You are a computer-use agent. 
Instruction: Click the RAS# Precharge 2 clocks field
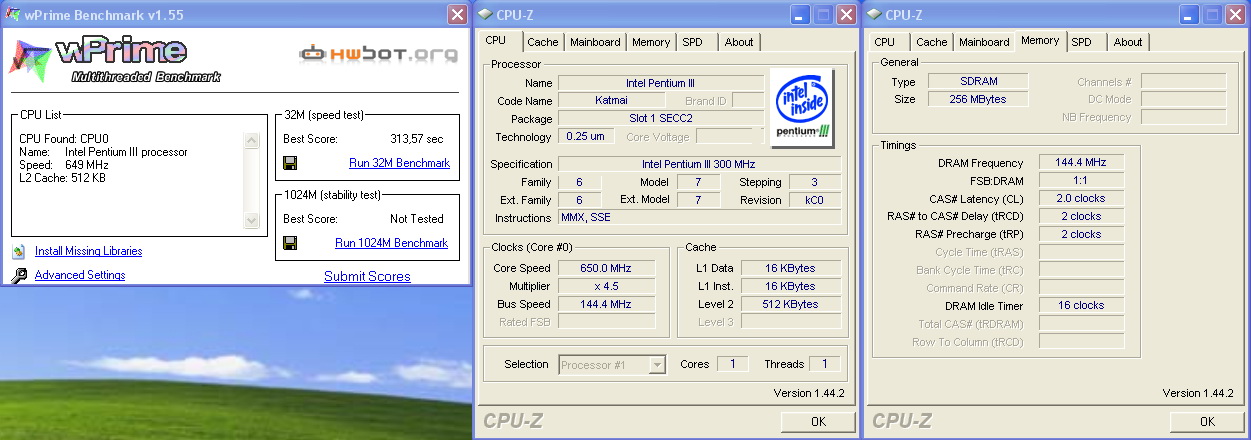pyautogui.click(x=1081, y=235)
